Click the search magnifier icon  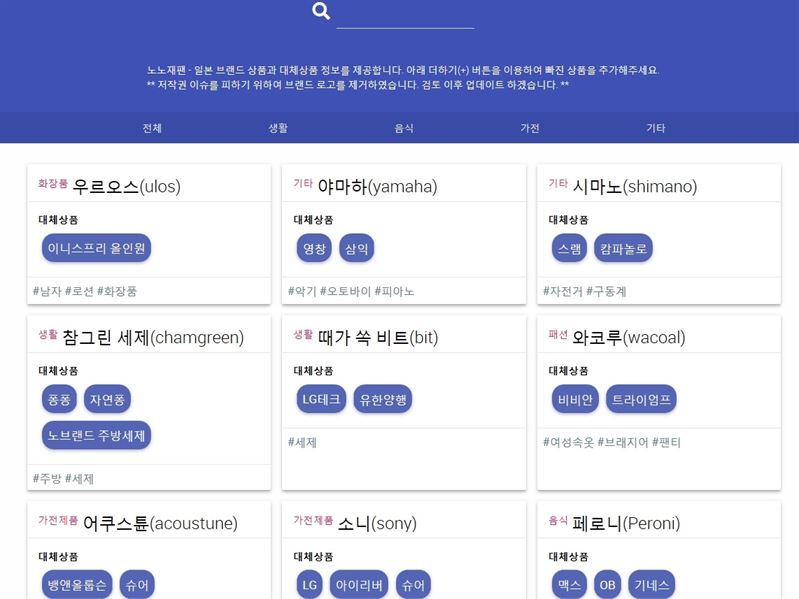321,11
